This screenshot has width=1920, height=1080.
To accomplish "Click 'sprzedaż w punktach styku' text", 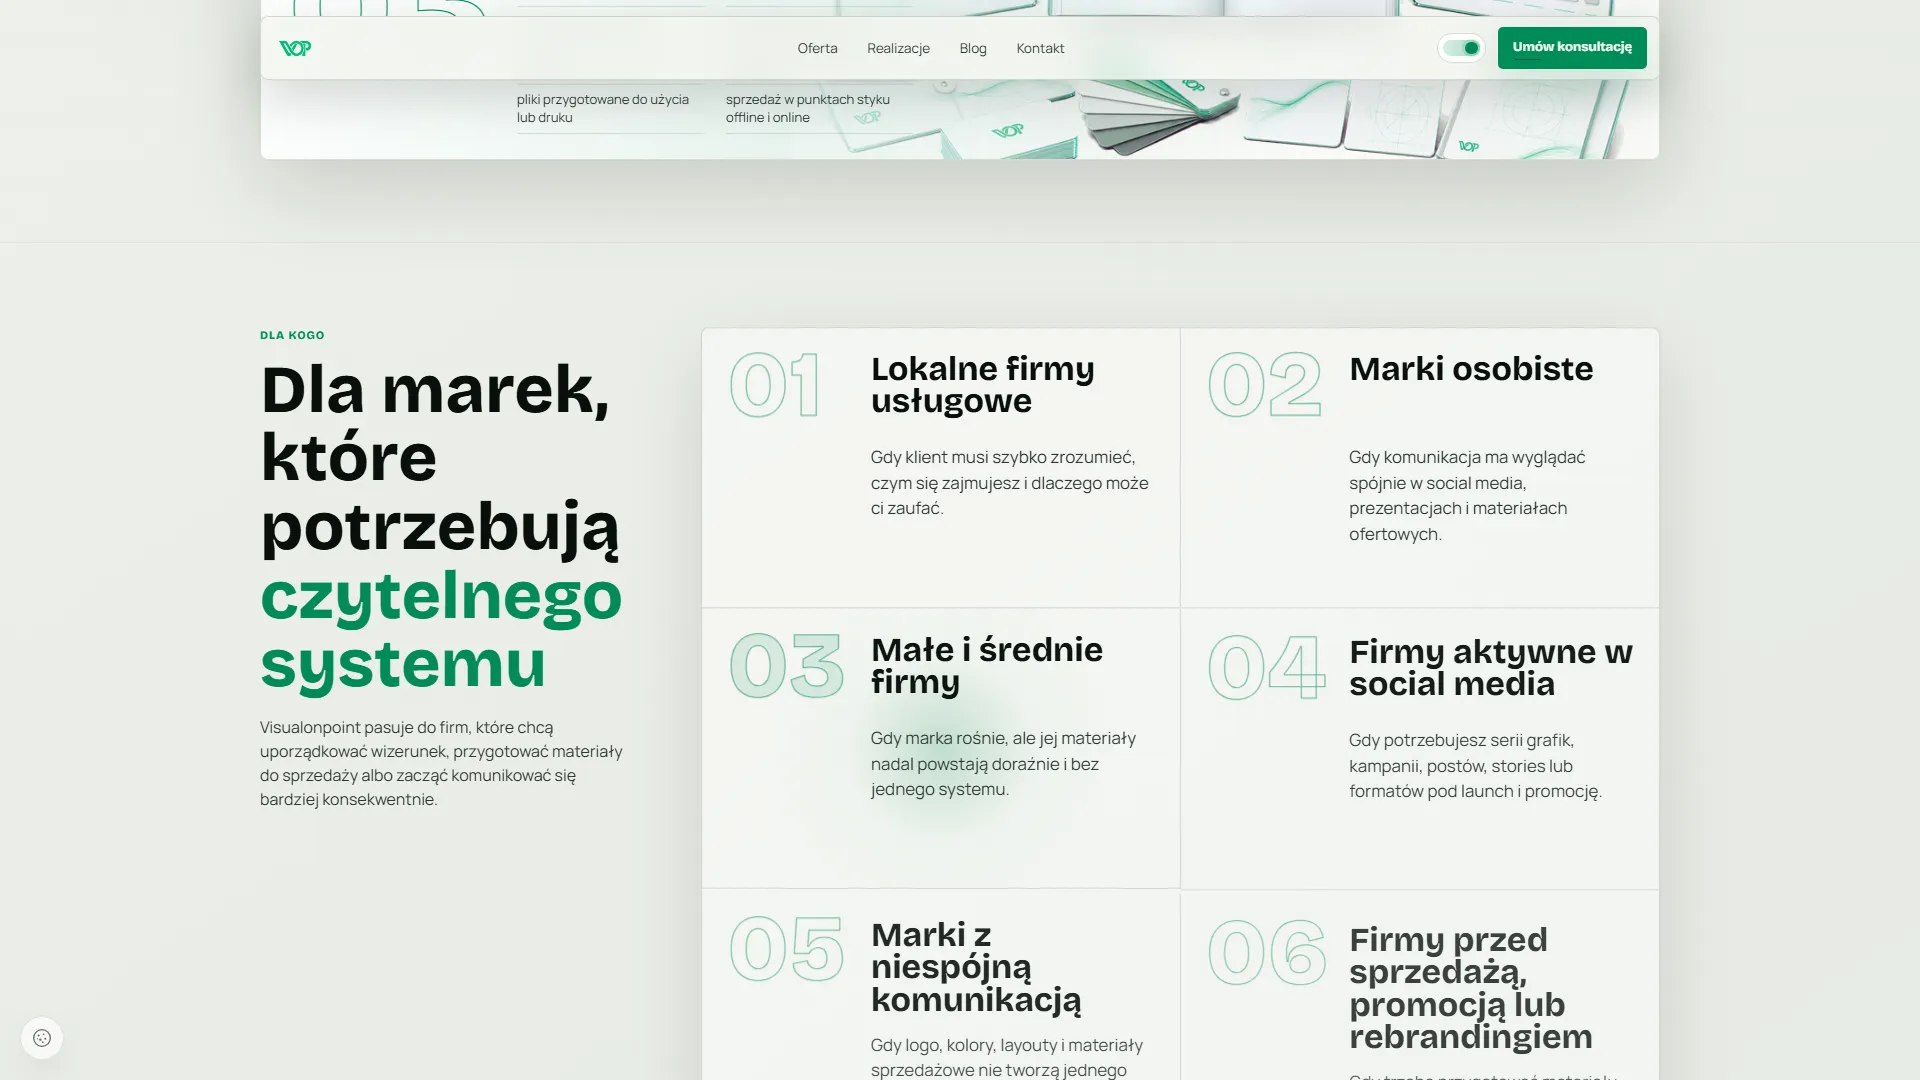I will (x=808, y=108).
